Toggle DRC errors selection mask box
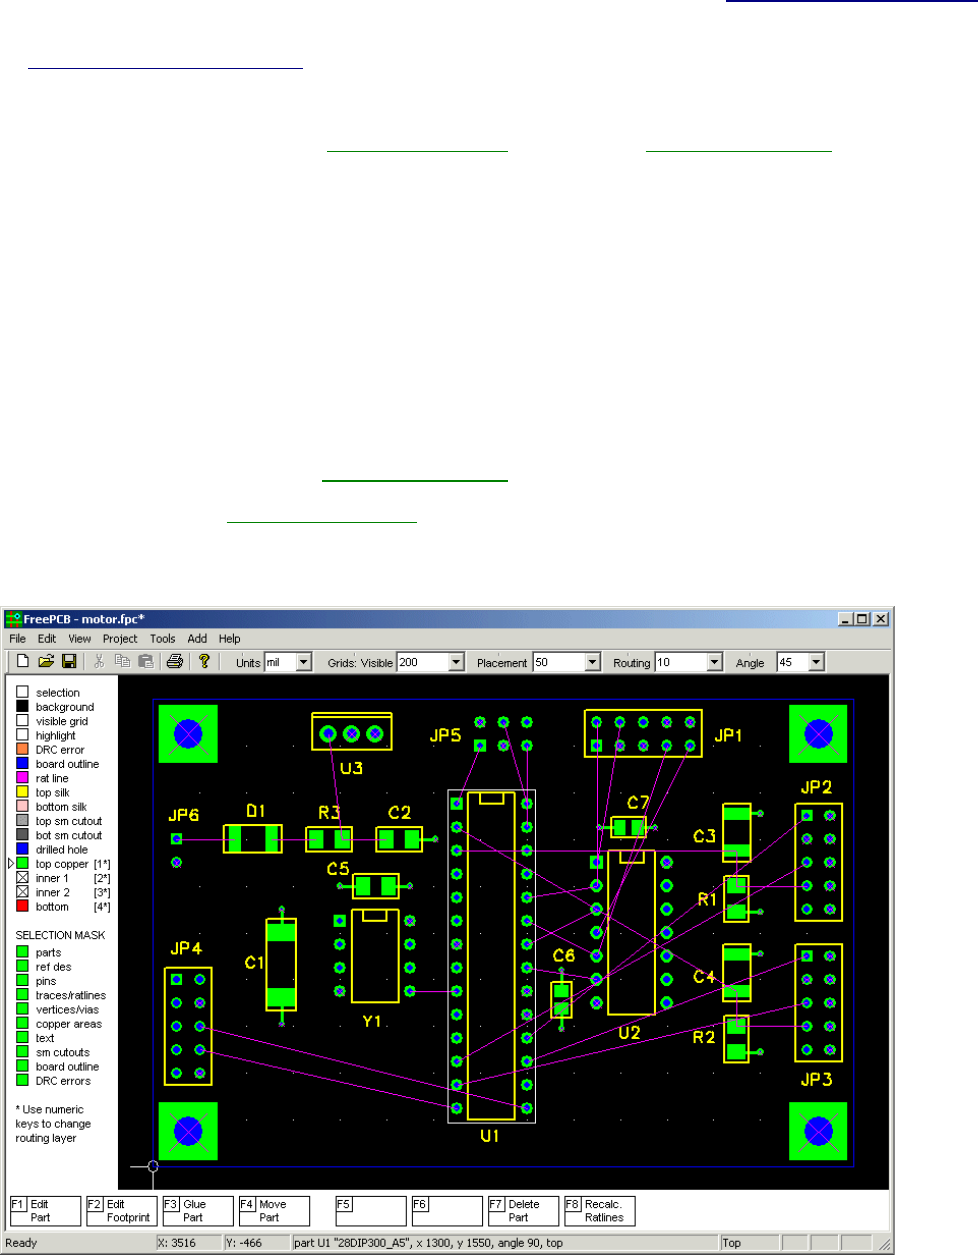Screen dimensions: 978x1255 (23, 1081)
